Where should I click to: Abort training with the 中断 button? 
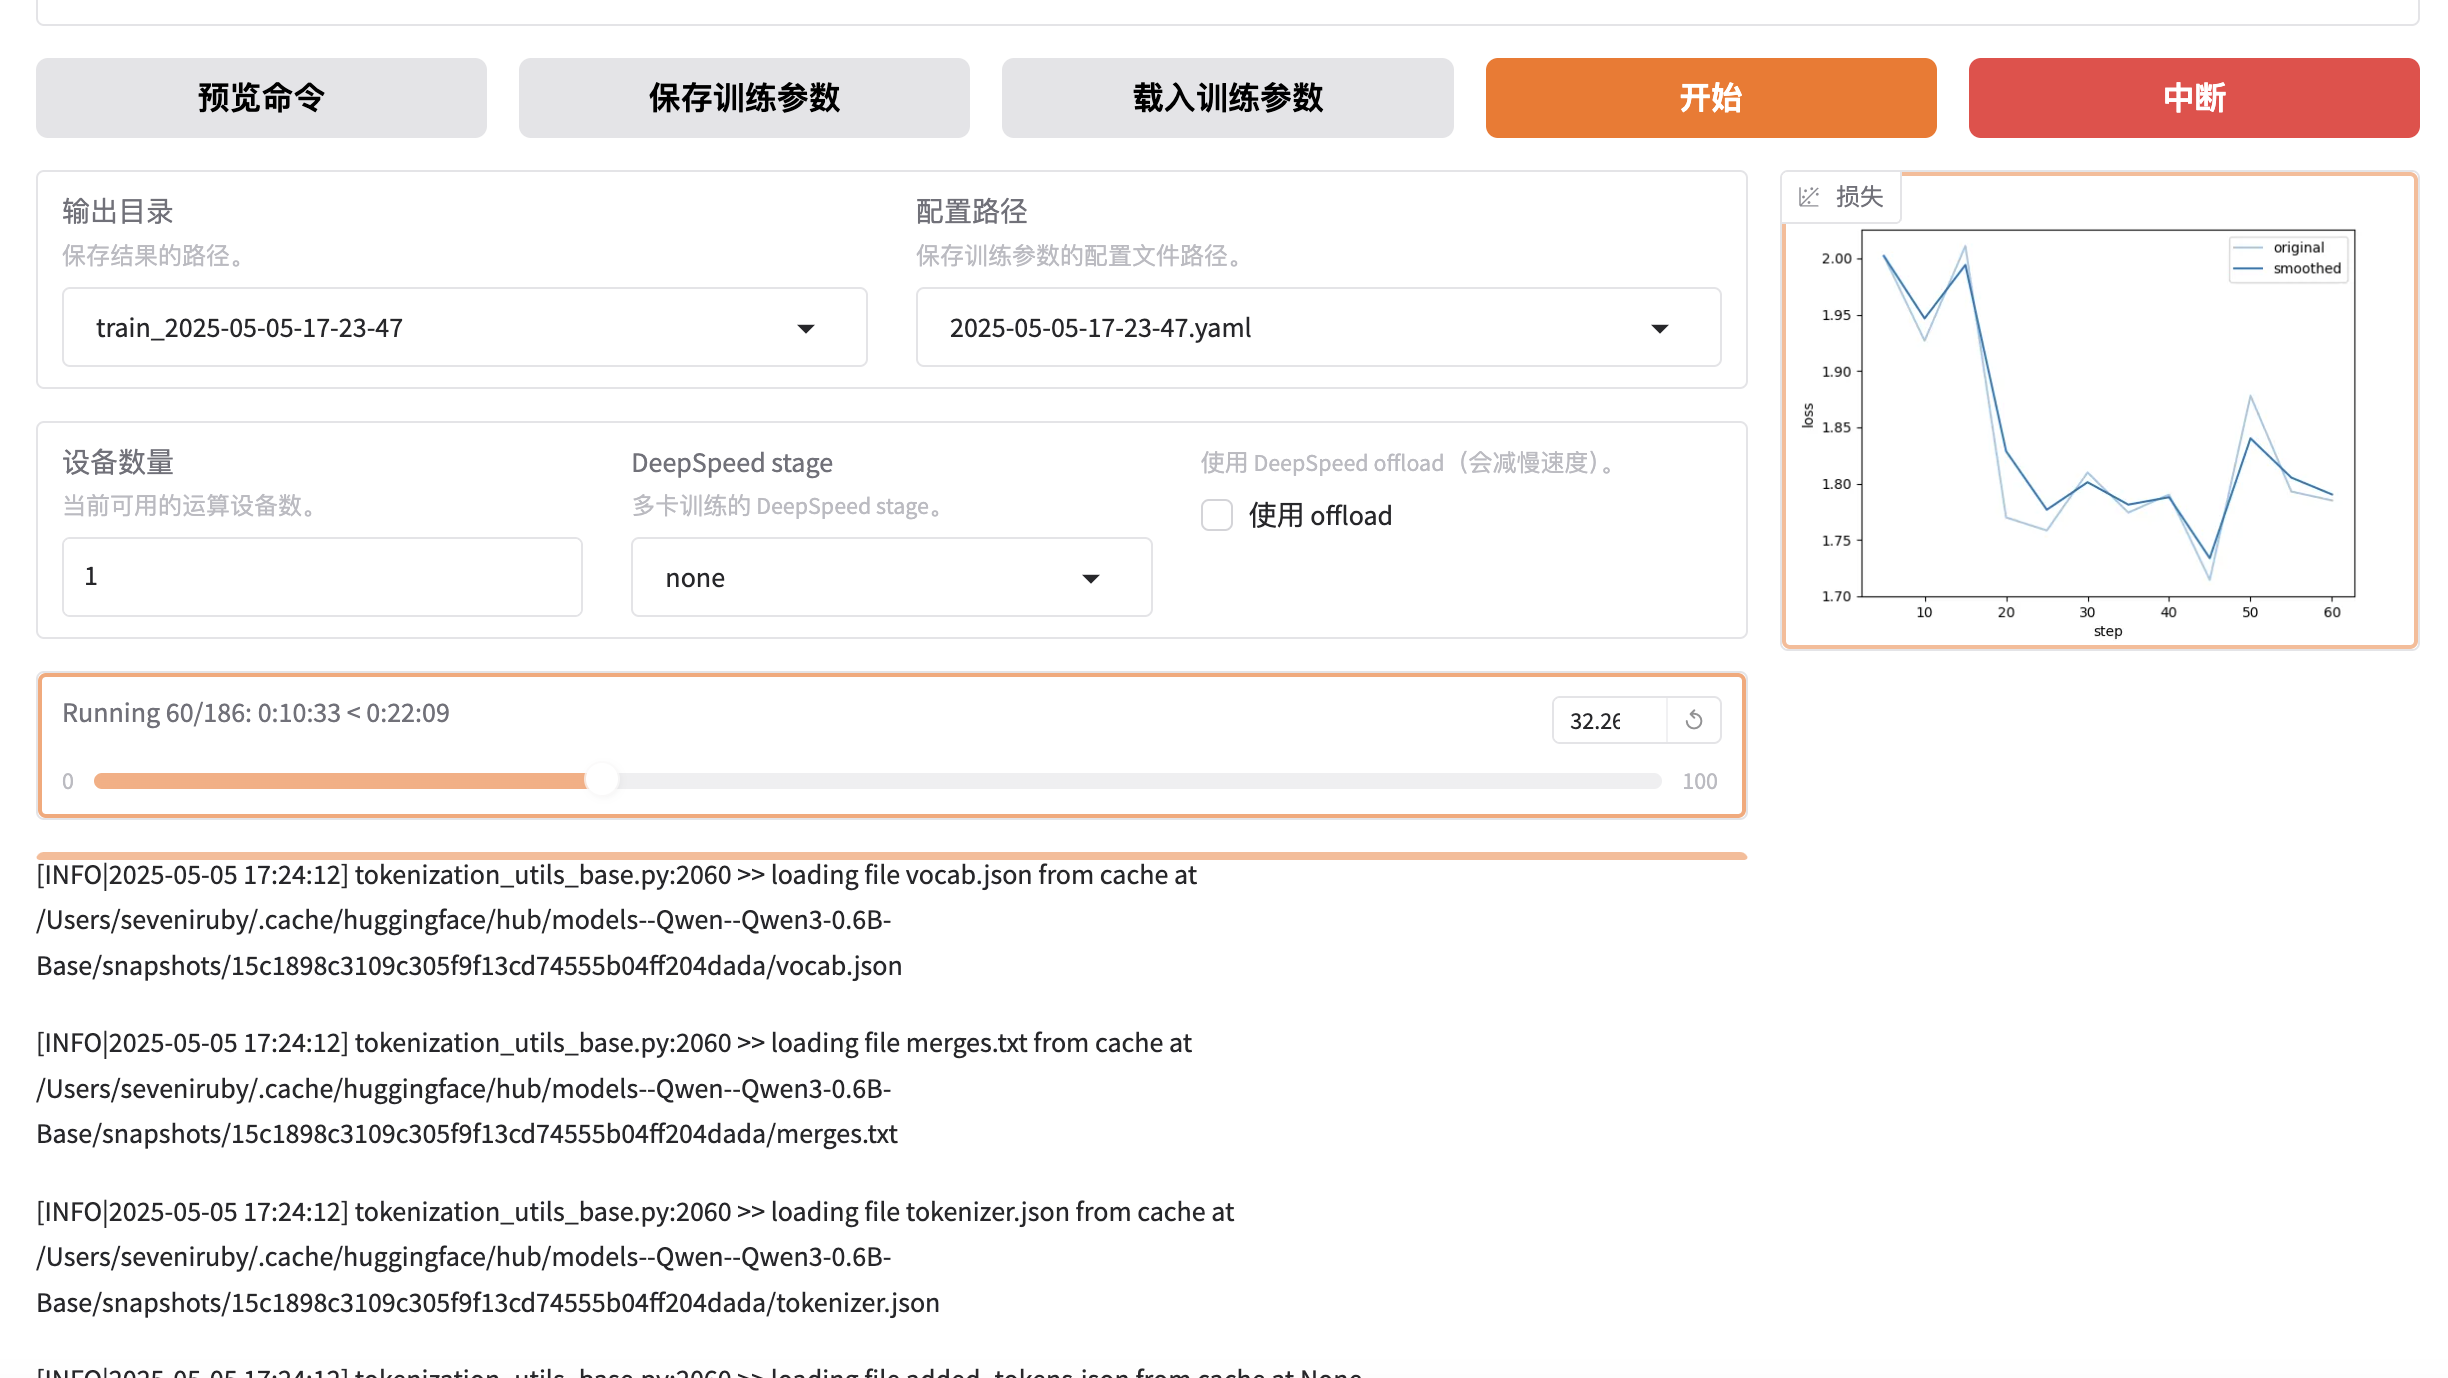coord(2193,98)
